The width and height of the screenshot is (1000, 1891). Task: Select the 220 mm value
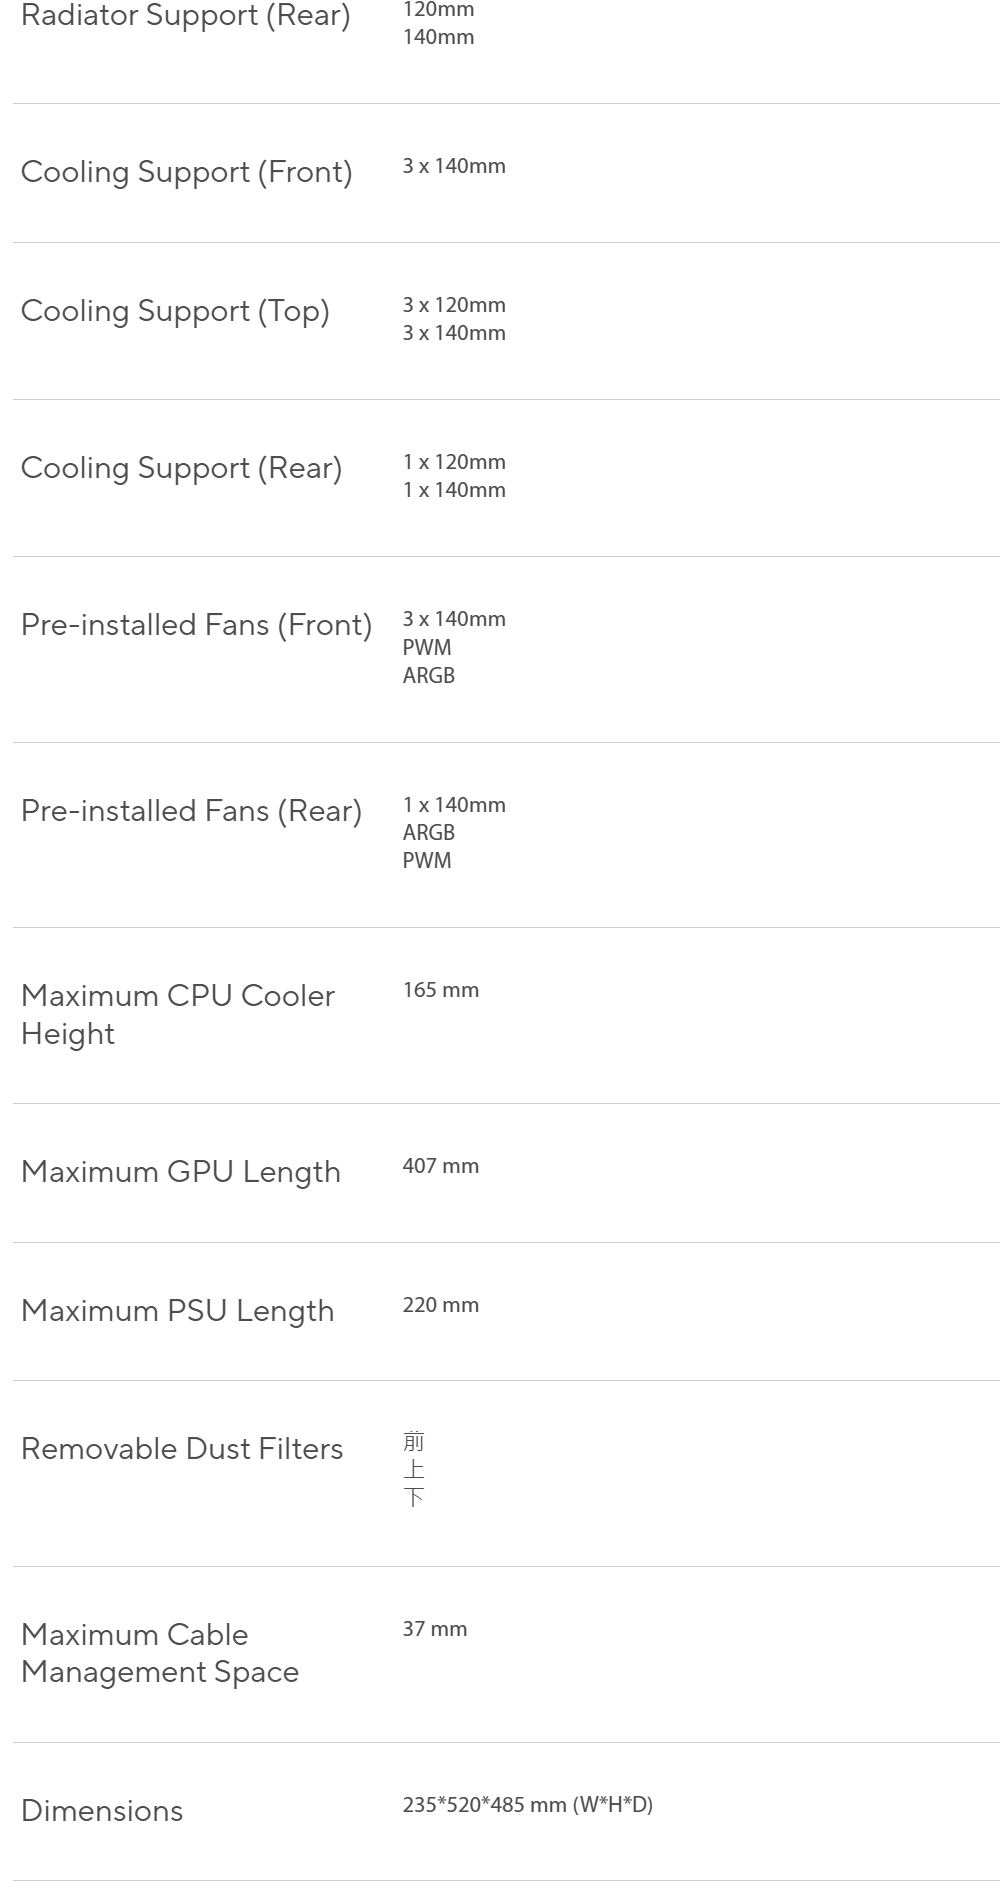pos(441,1305)
